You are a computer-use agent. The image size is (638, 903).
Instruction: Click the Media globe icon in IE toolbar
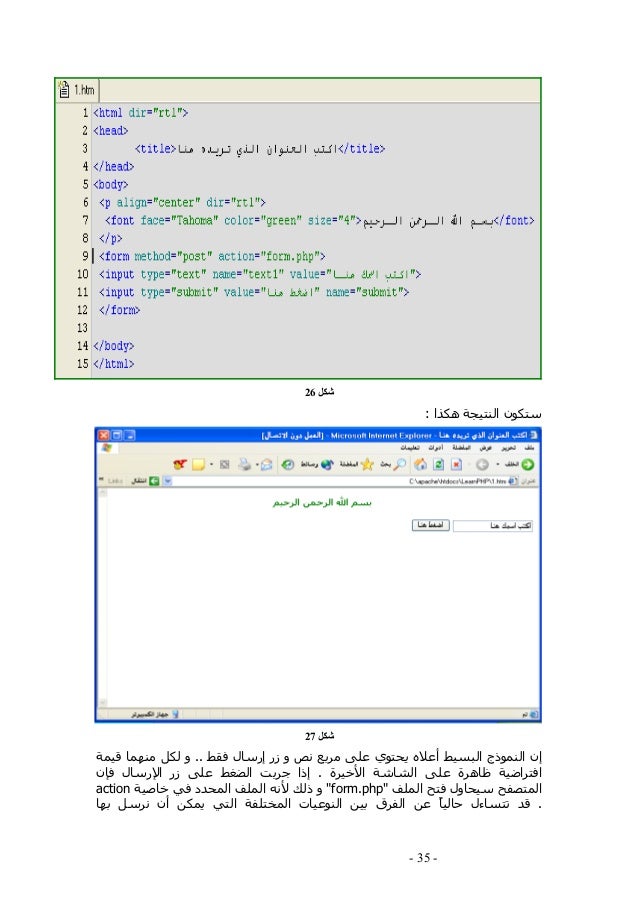click(x=327, y=464)
